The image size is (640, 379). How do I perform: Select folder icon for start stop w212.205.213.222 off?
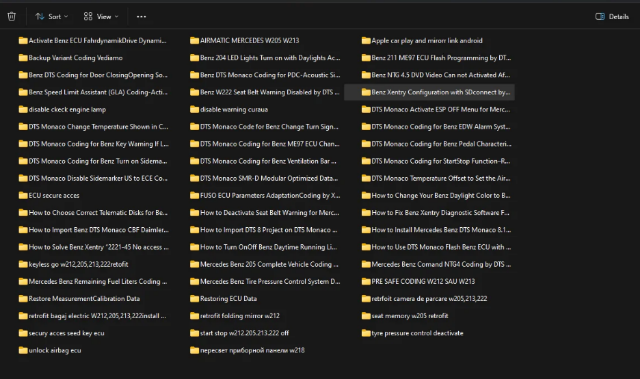194,333
